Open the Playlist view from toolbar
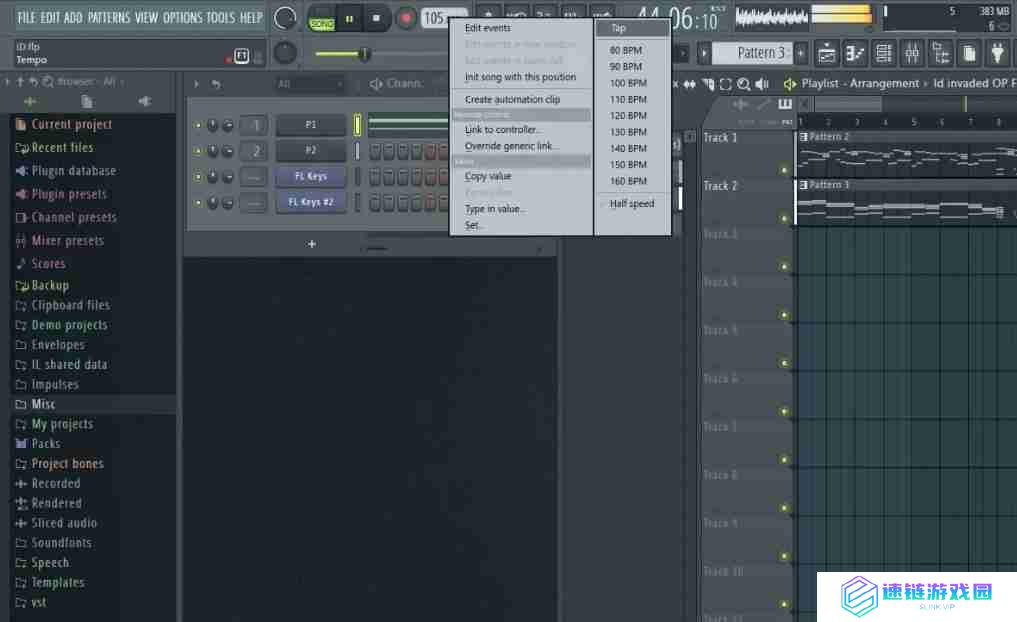Image resolution: width=1017 pixels, height=622 pixels. click(826, 54)
